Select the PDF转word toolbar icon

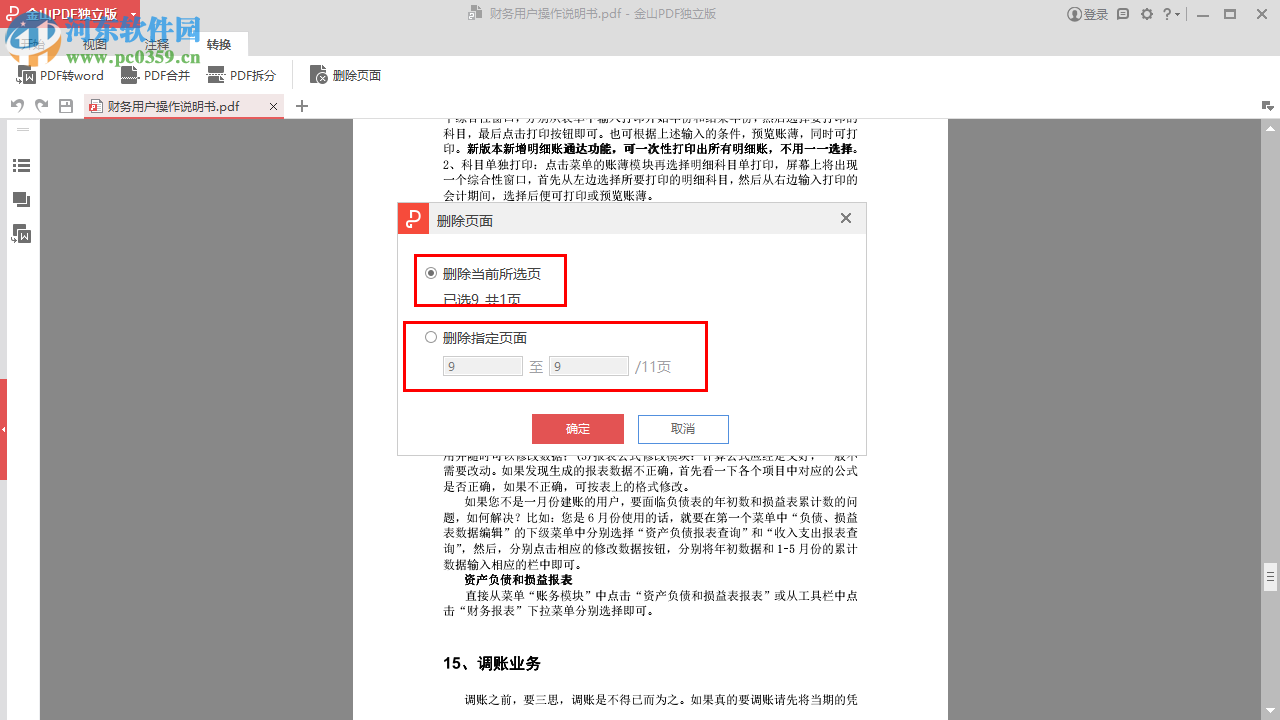click(60, 75)
